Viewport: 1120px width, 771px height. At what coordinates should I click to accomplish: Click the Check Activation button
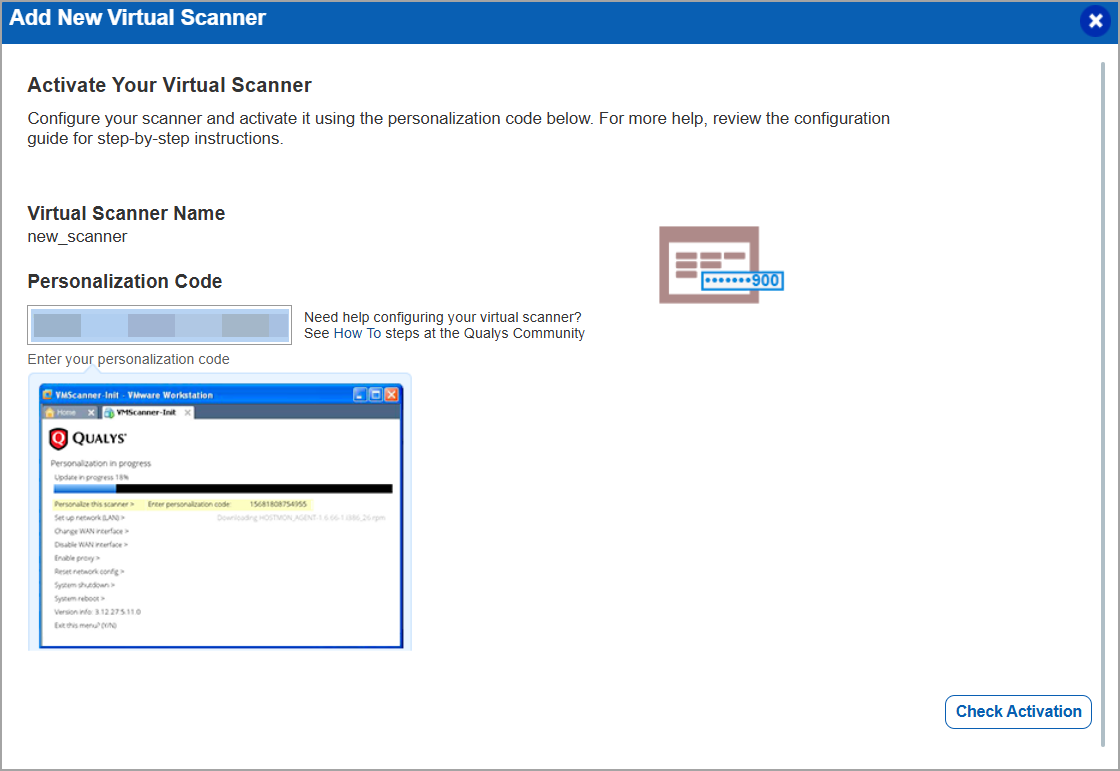coord(1018,711)
